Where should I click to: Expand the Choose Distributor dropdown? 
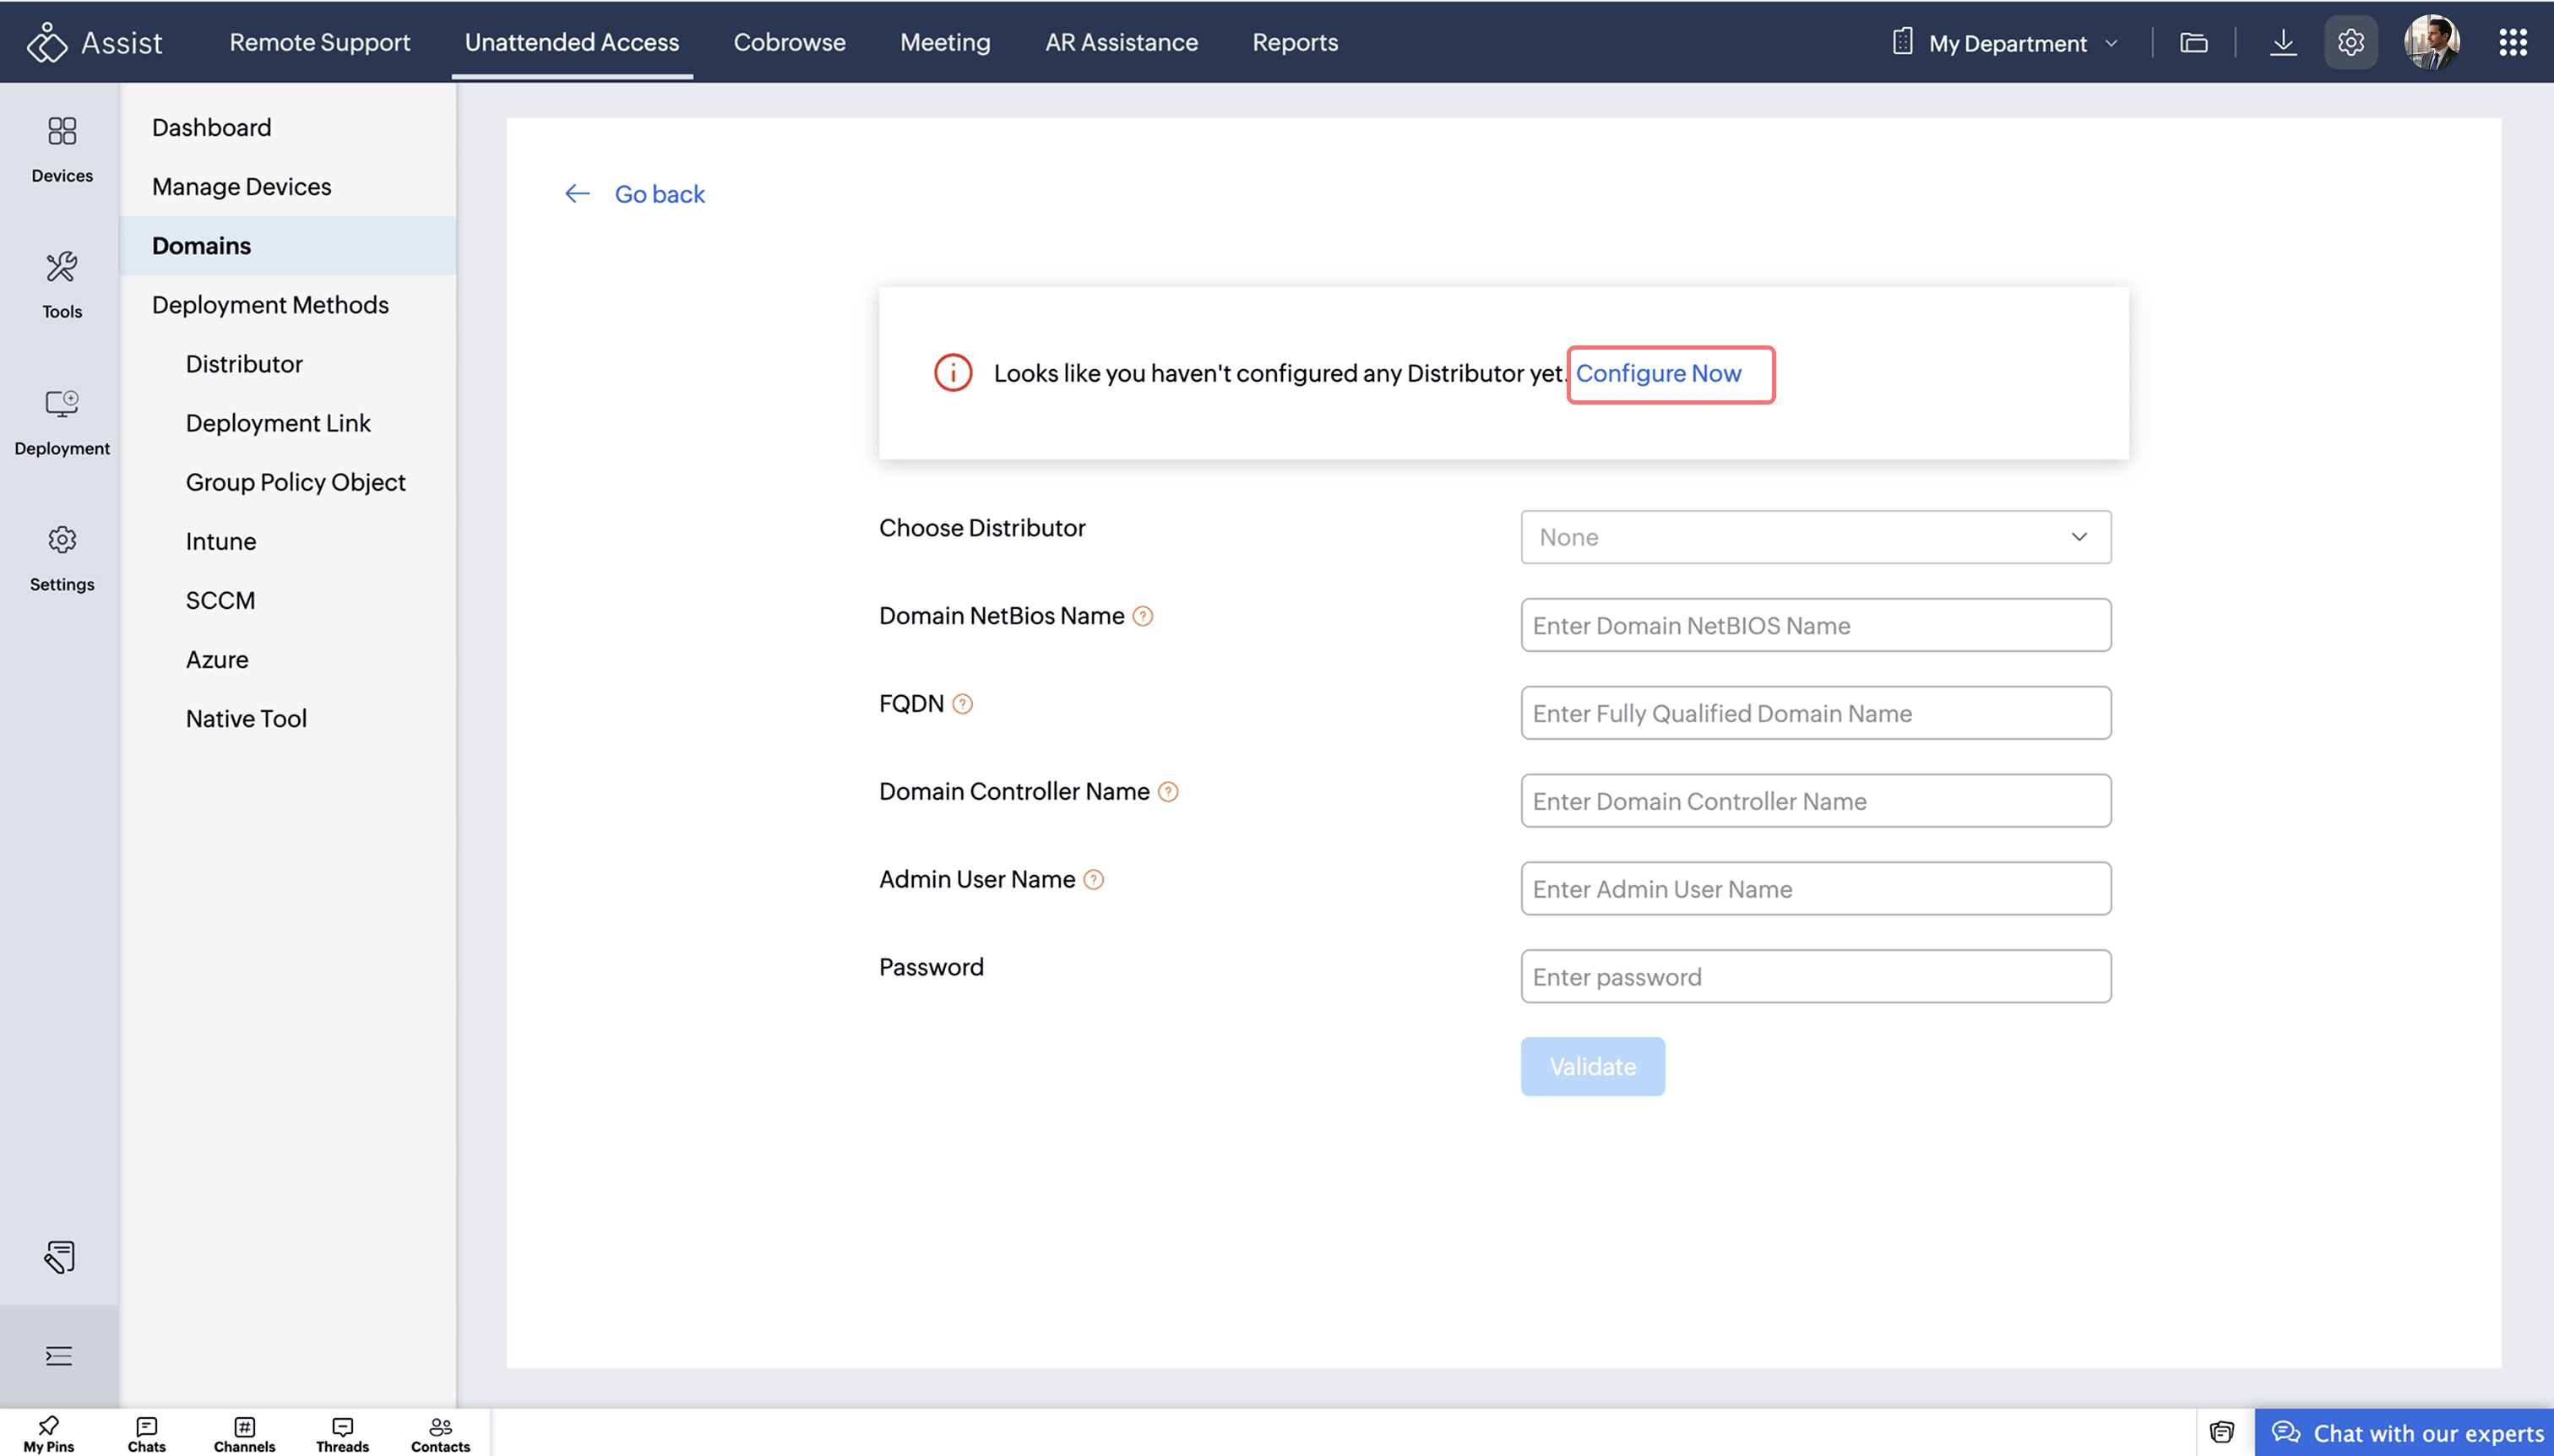[1815, 537]
